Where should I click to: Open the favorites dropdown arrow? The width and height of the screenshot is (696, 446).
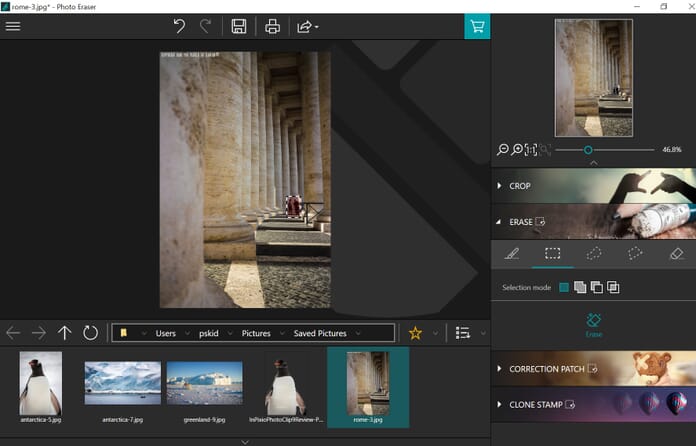(x=435, y=333)
